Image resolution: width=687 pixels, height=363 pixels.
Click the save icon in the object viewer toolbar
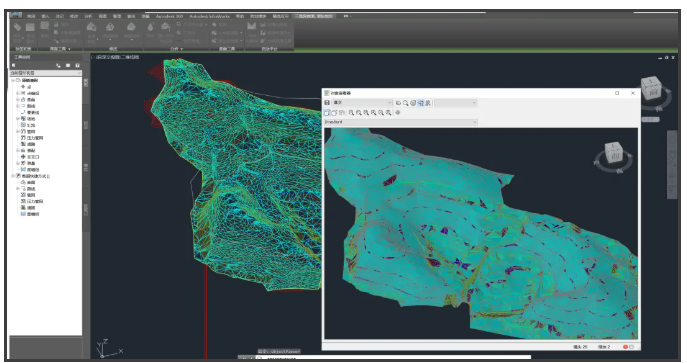coord(327,103)
